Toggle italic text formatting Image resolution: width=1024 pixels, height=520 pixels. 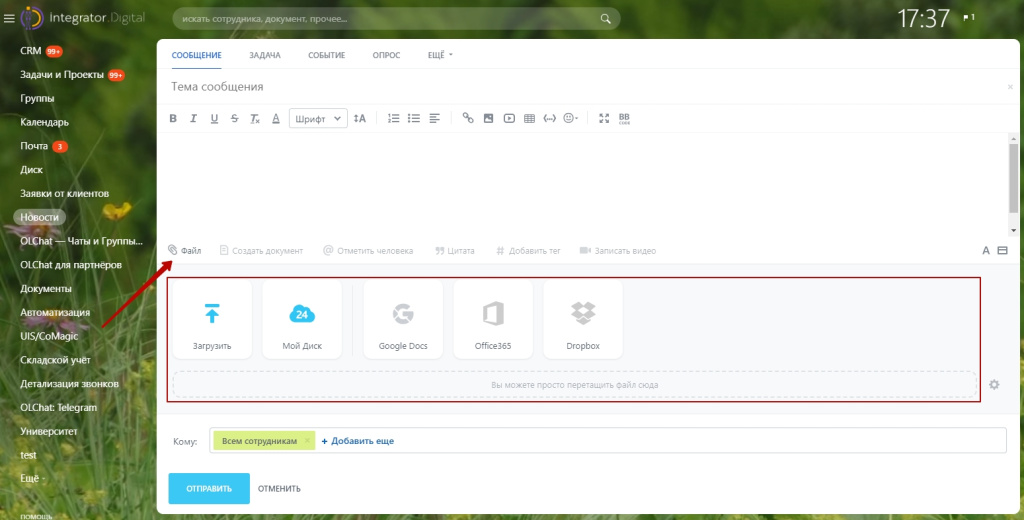pos(193,118)
